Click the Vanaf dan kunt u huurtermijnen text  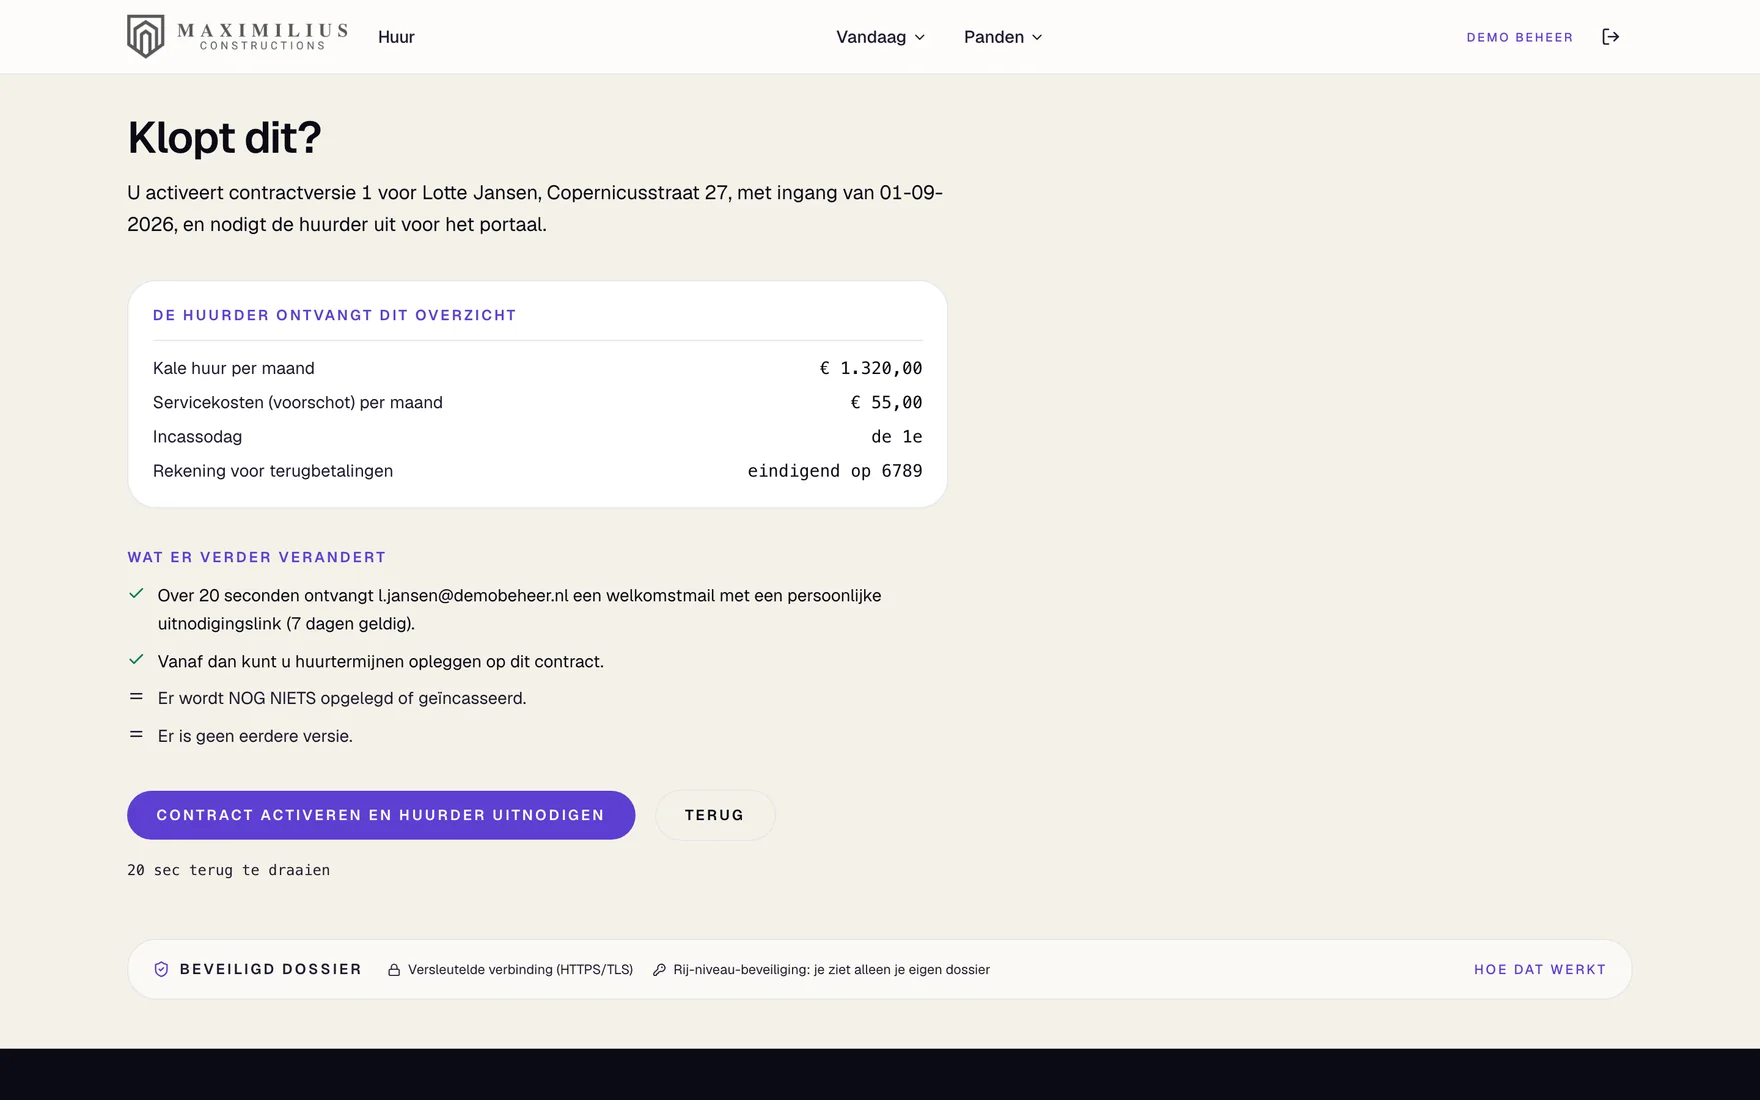point(381,662)
